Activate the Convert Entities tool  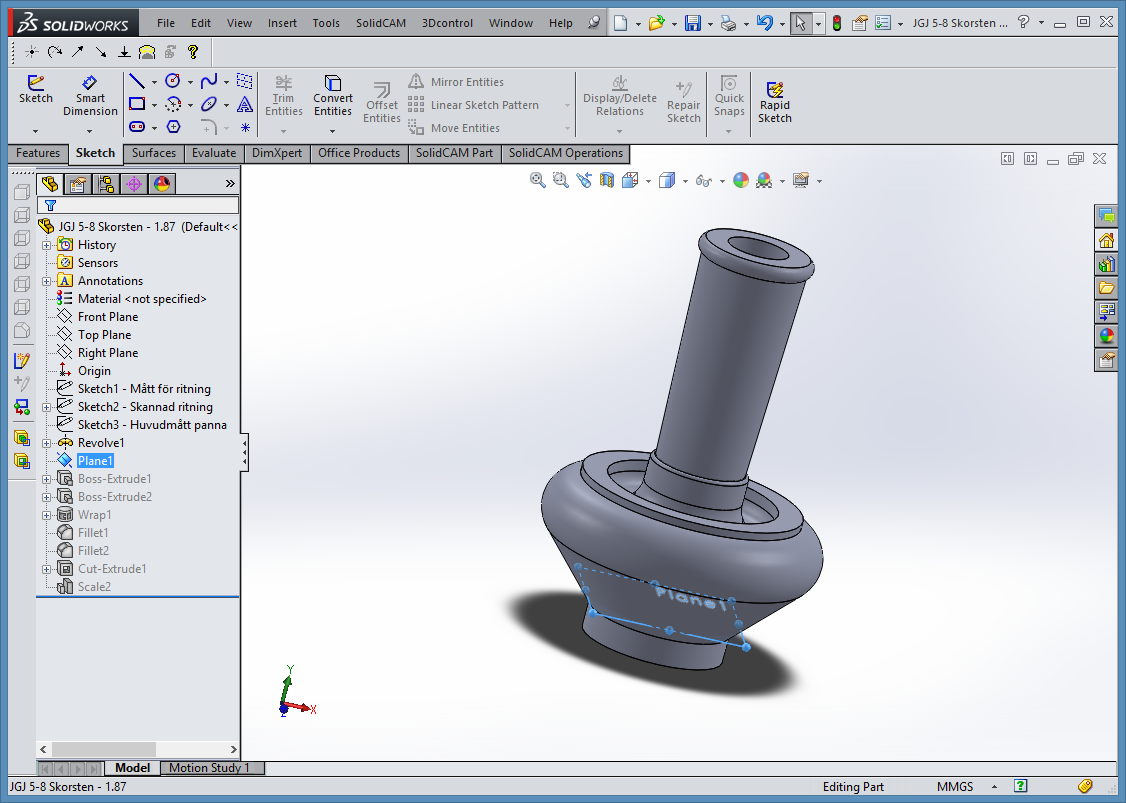[332, 96]
